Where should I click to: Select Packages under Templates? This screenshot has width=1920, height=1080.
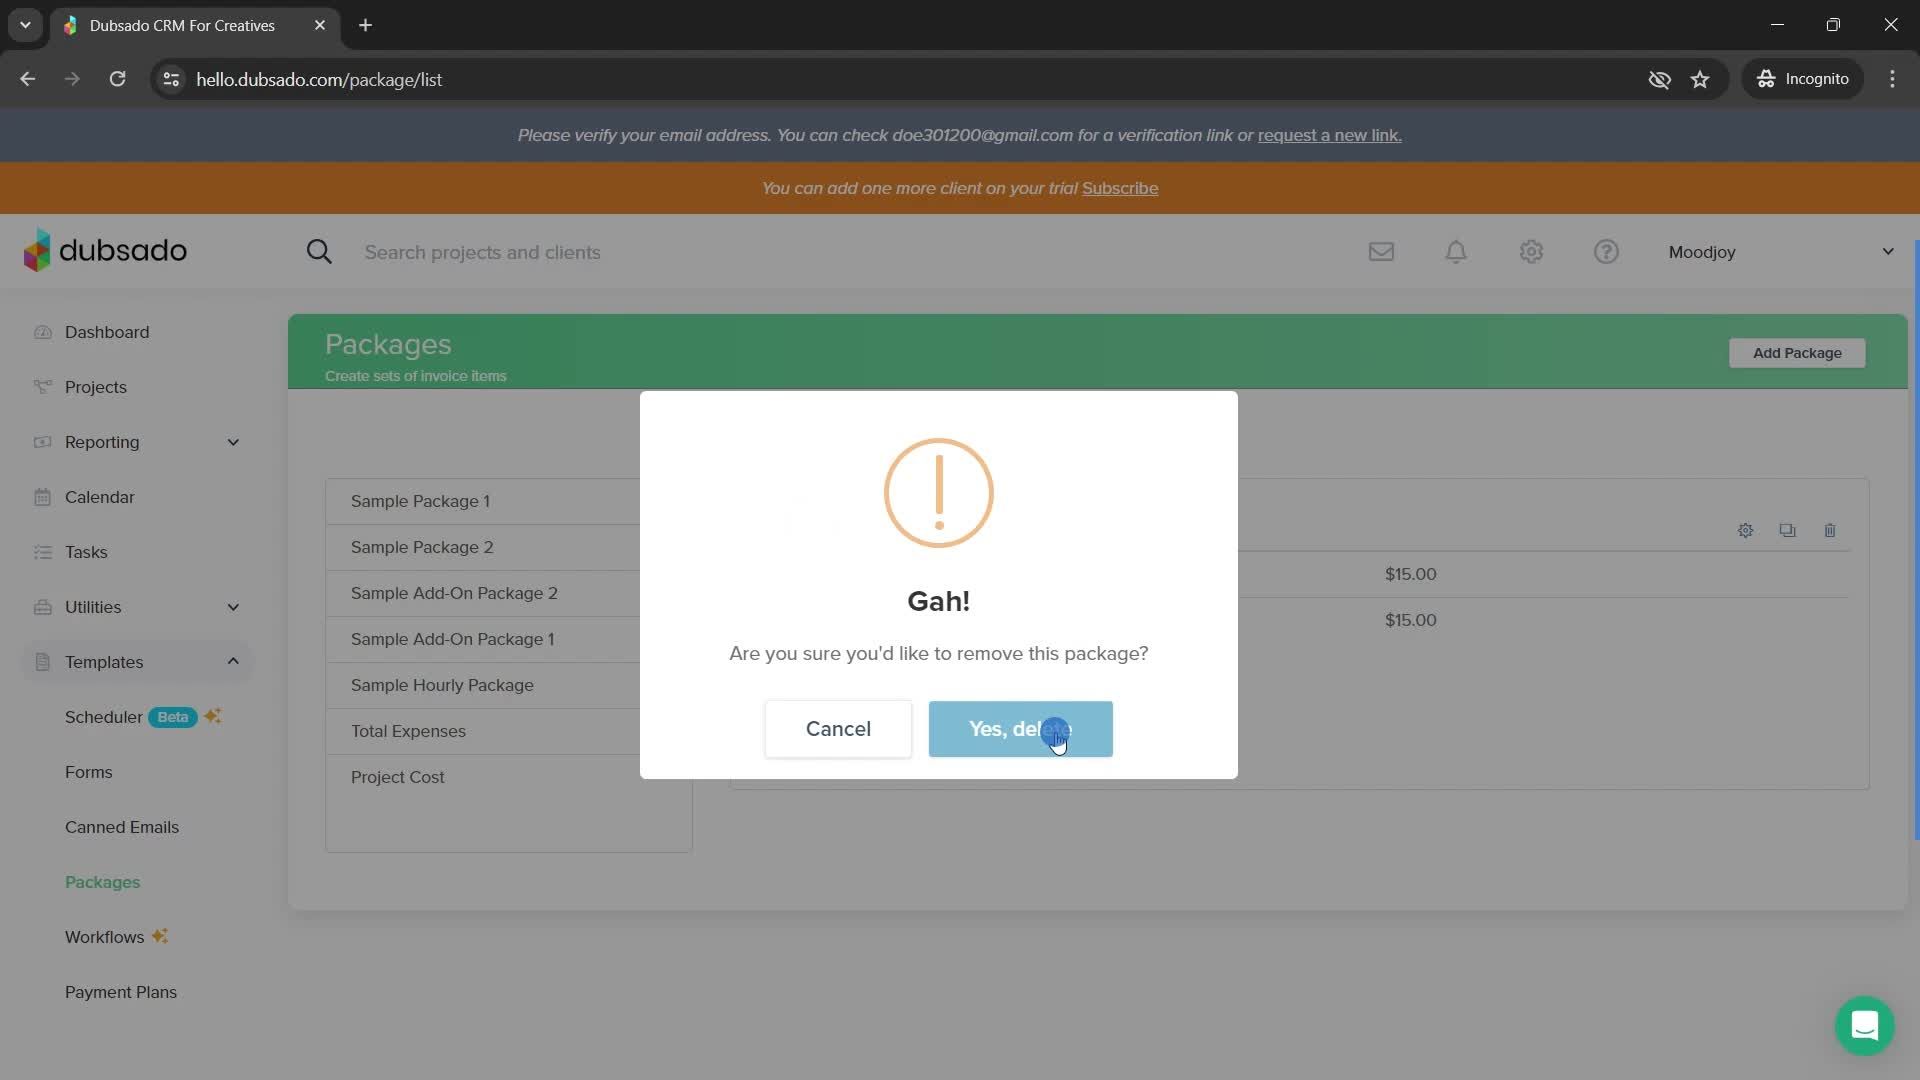tap(102, 882)
